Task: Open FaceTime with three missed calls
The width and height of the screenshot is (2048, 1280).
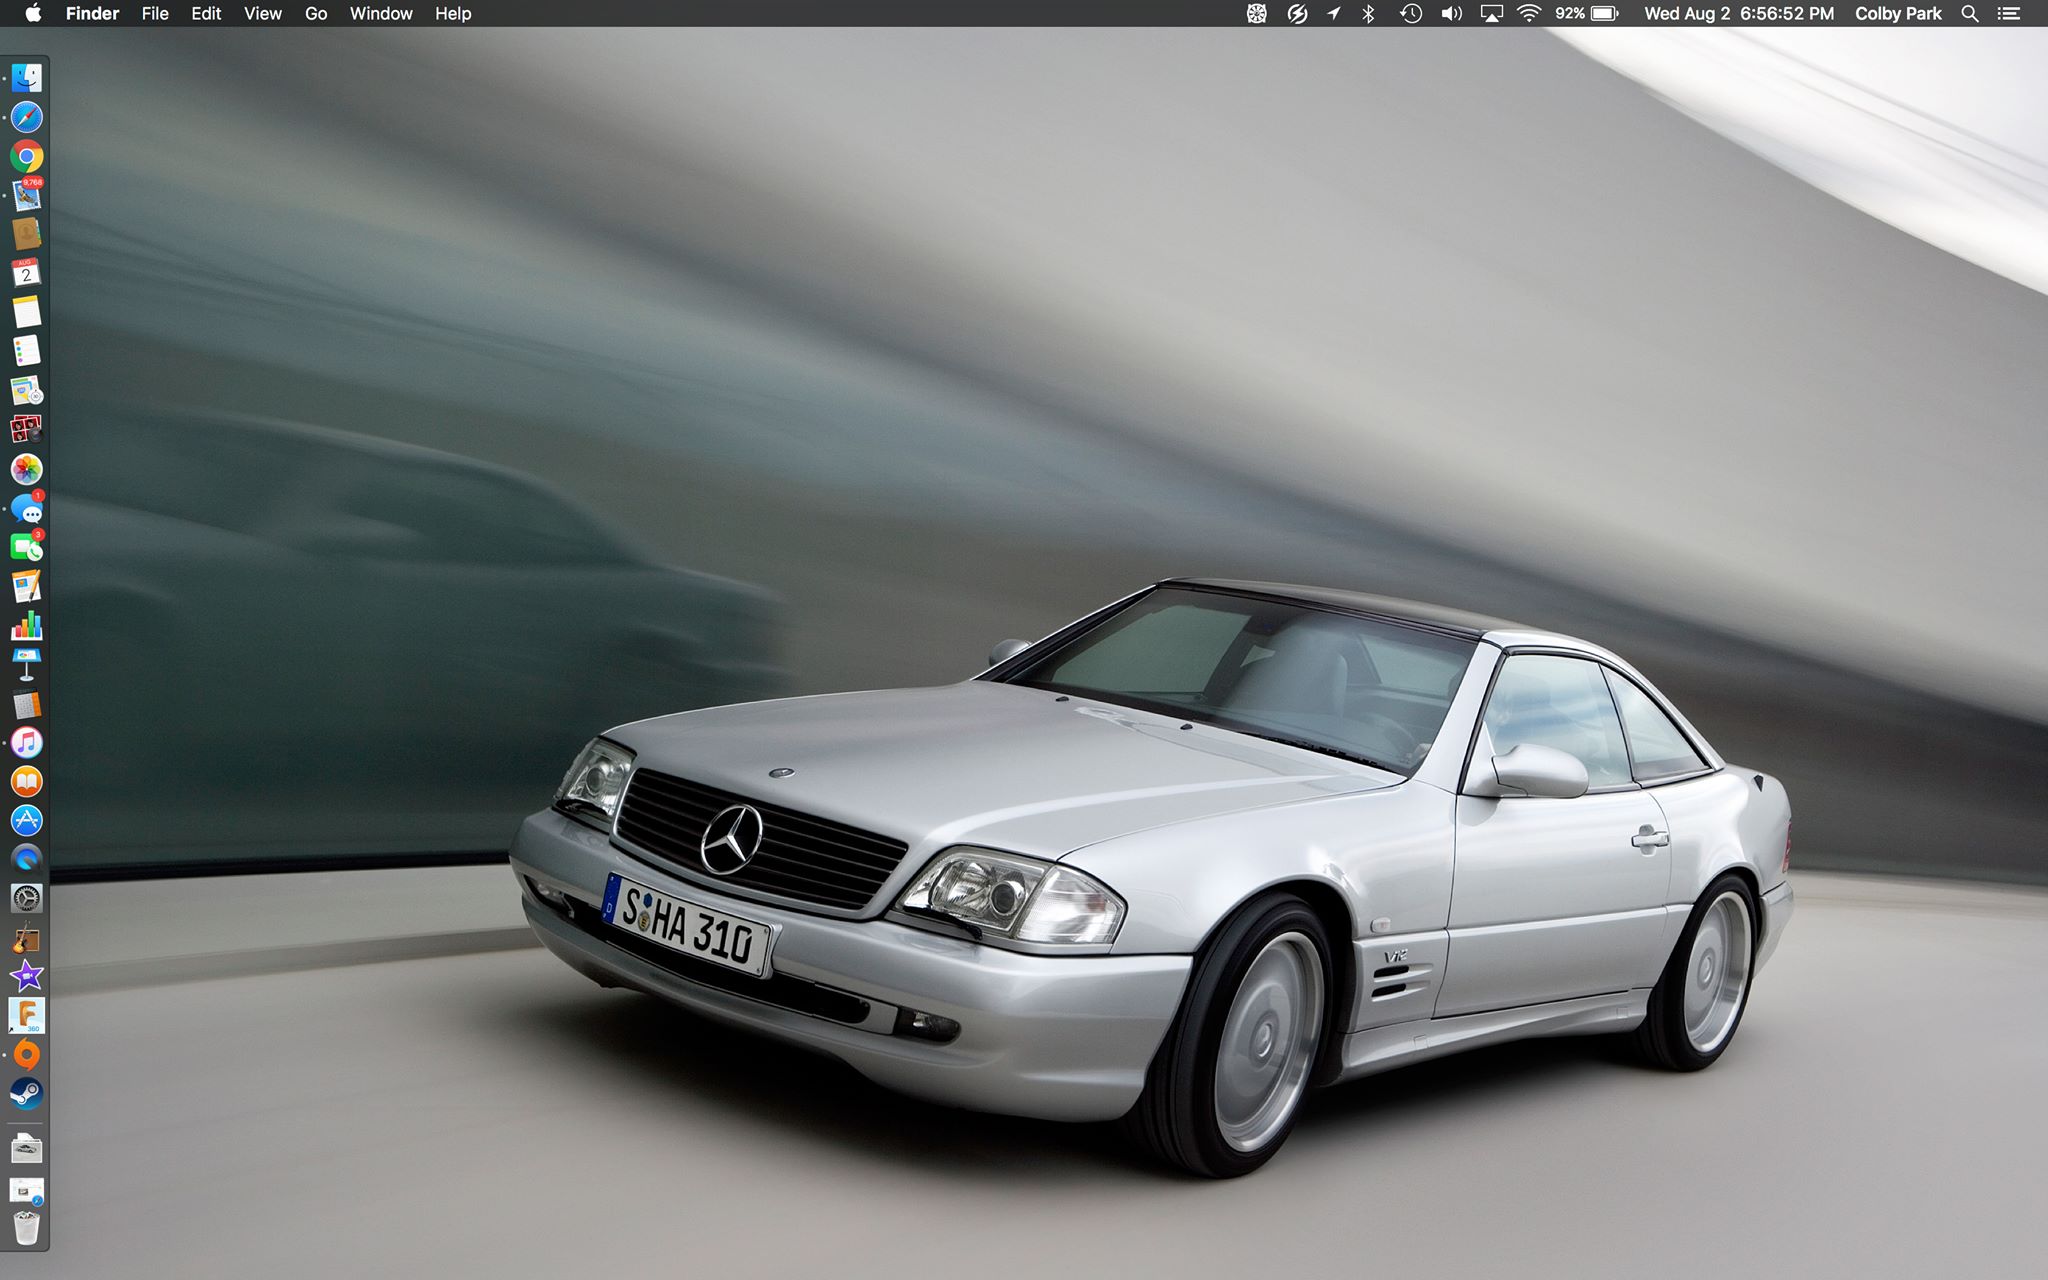Action: click(x=27, y=547)
